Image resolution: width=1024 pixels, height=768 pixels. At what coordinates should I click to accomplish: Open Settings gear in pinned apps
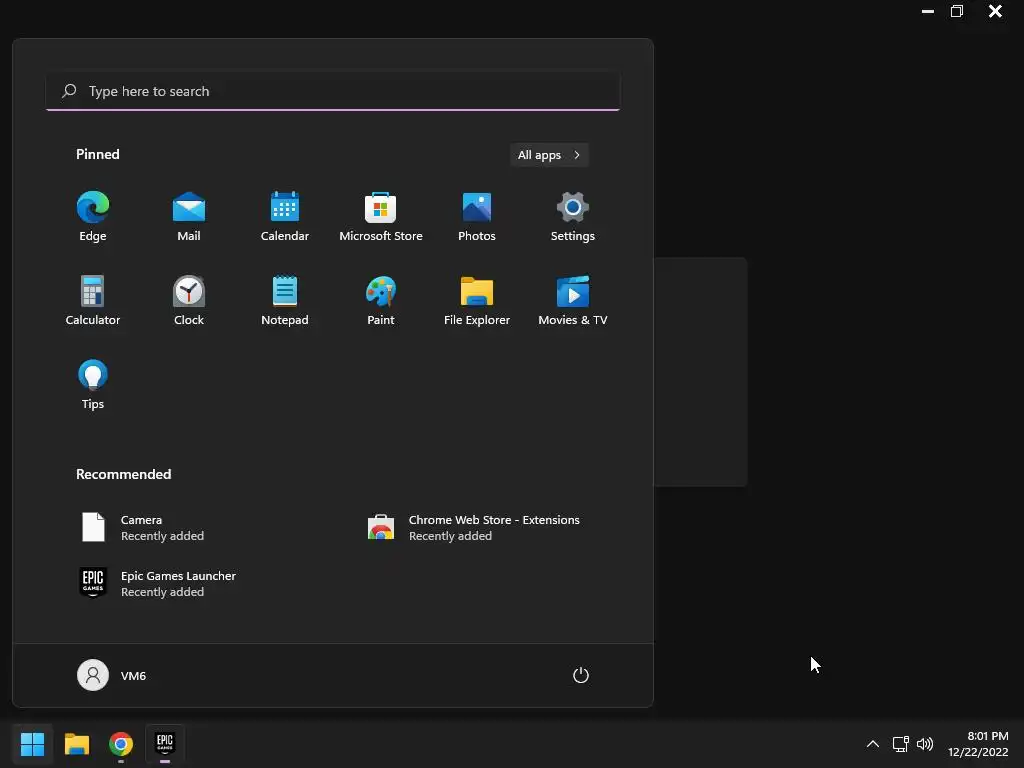coord(573,217)
